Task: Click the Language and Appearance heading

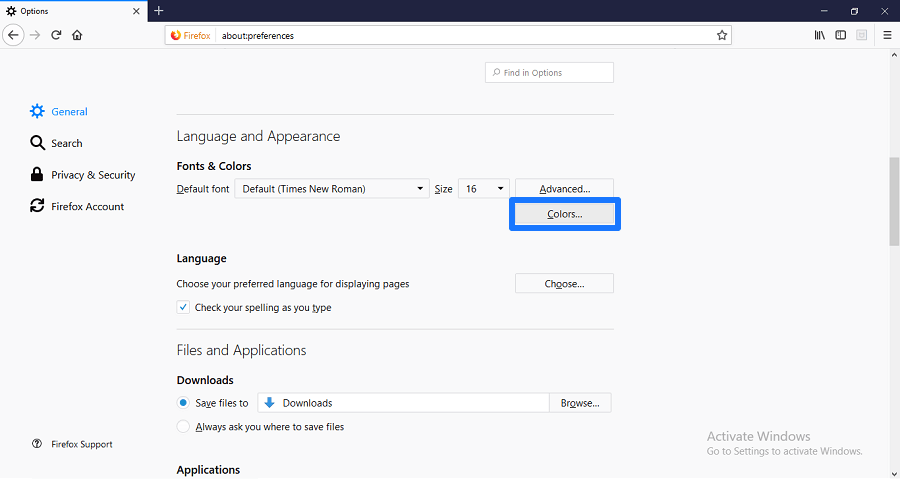Action: [x=258, y=136]
